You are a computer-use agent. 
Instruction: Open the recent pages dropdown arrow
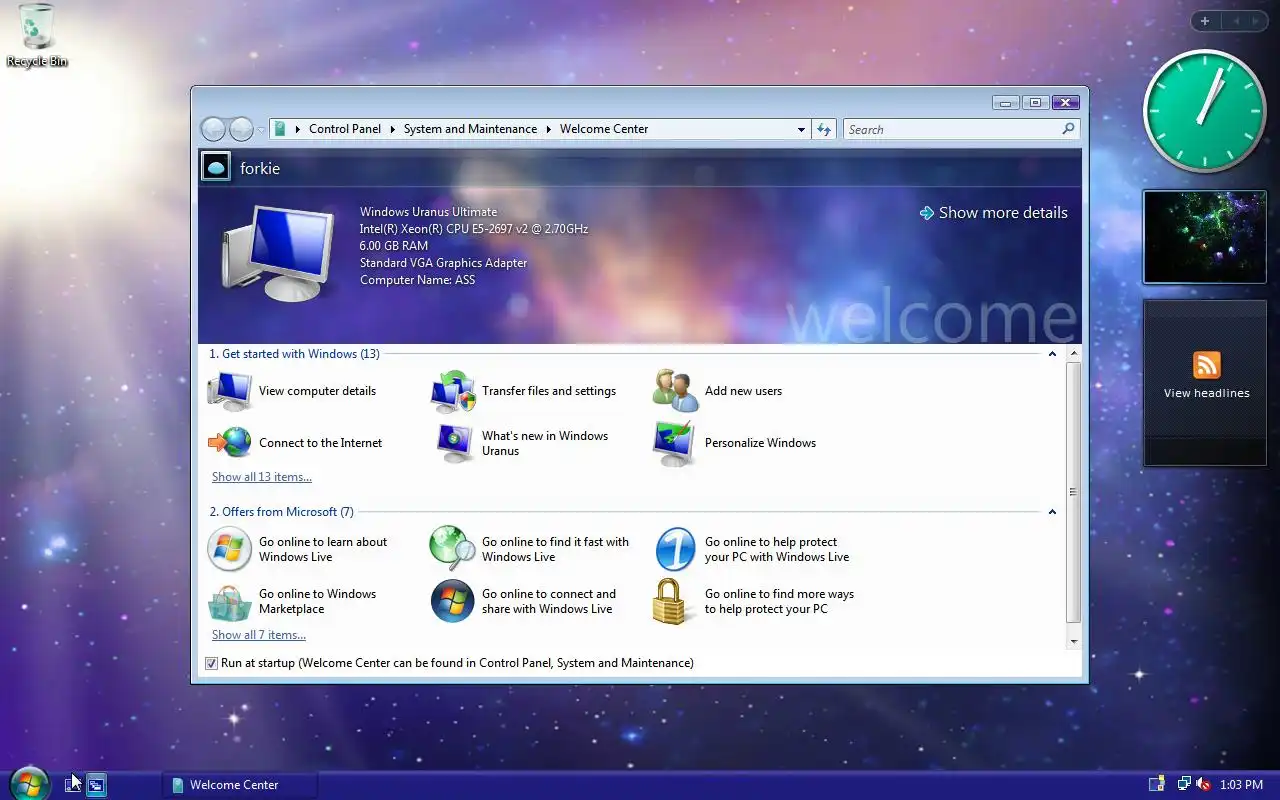(261, 130)
